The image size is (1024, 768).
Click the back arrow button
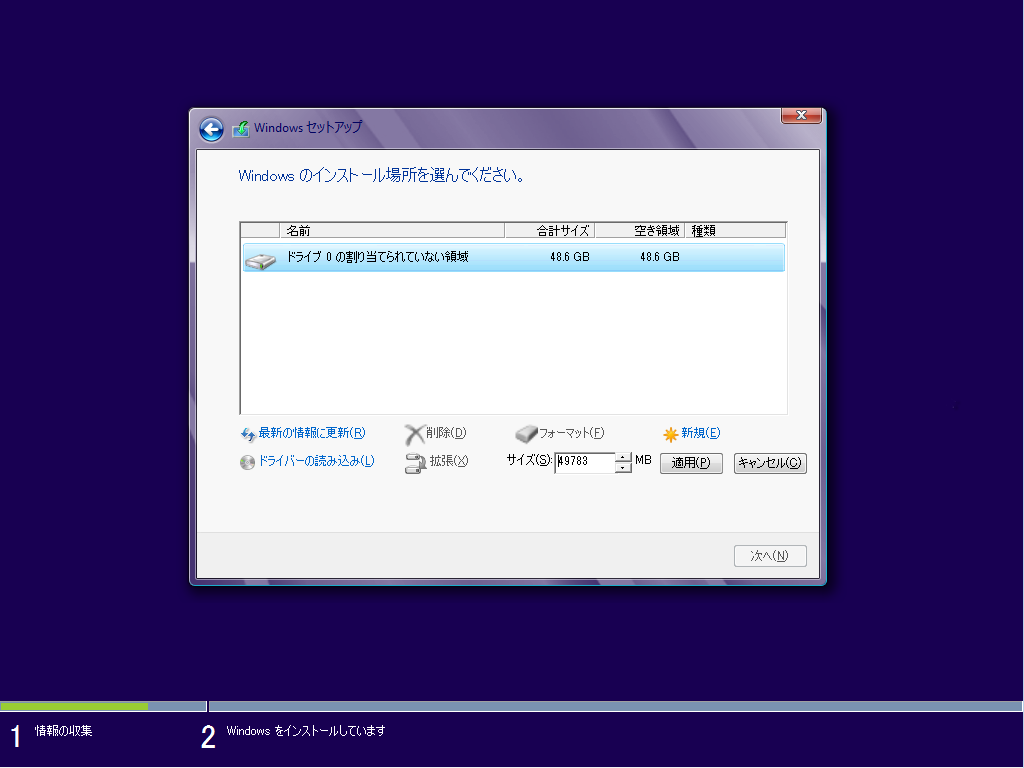(x=211, y=129)
